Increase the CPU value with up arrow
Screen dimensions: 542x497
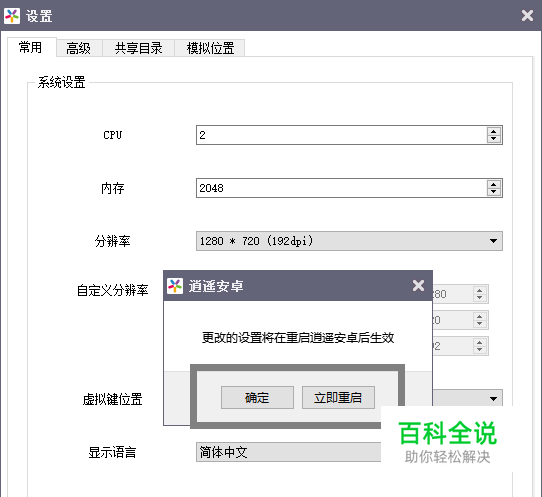tap(494, 131)
